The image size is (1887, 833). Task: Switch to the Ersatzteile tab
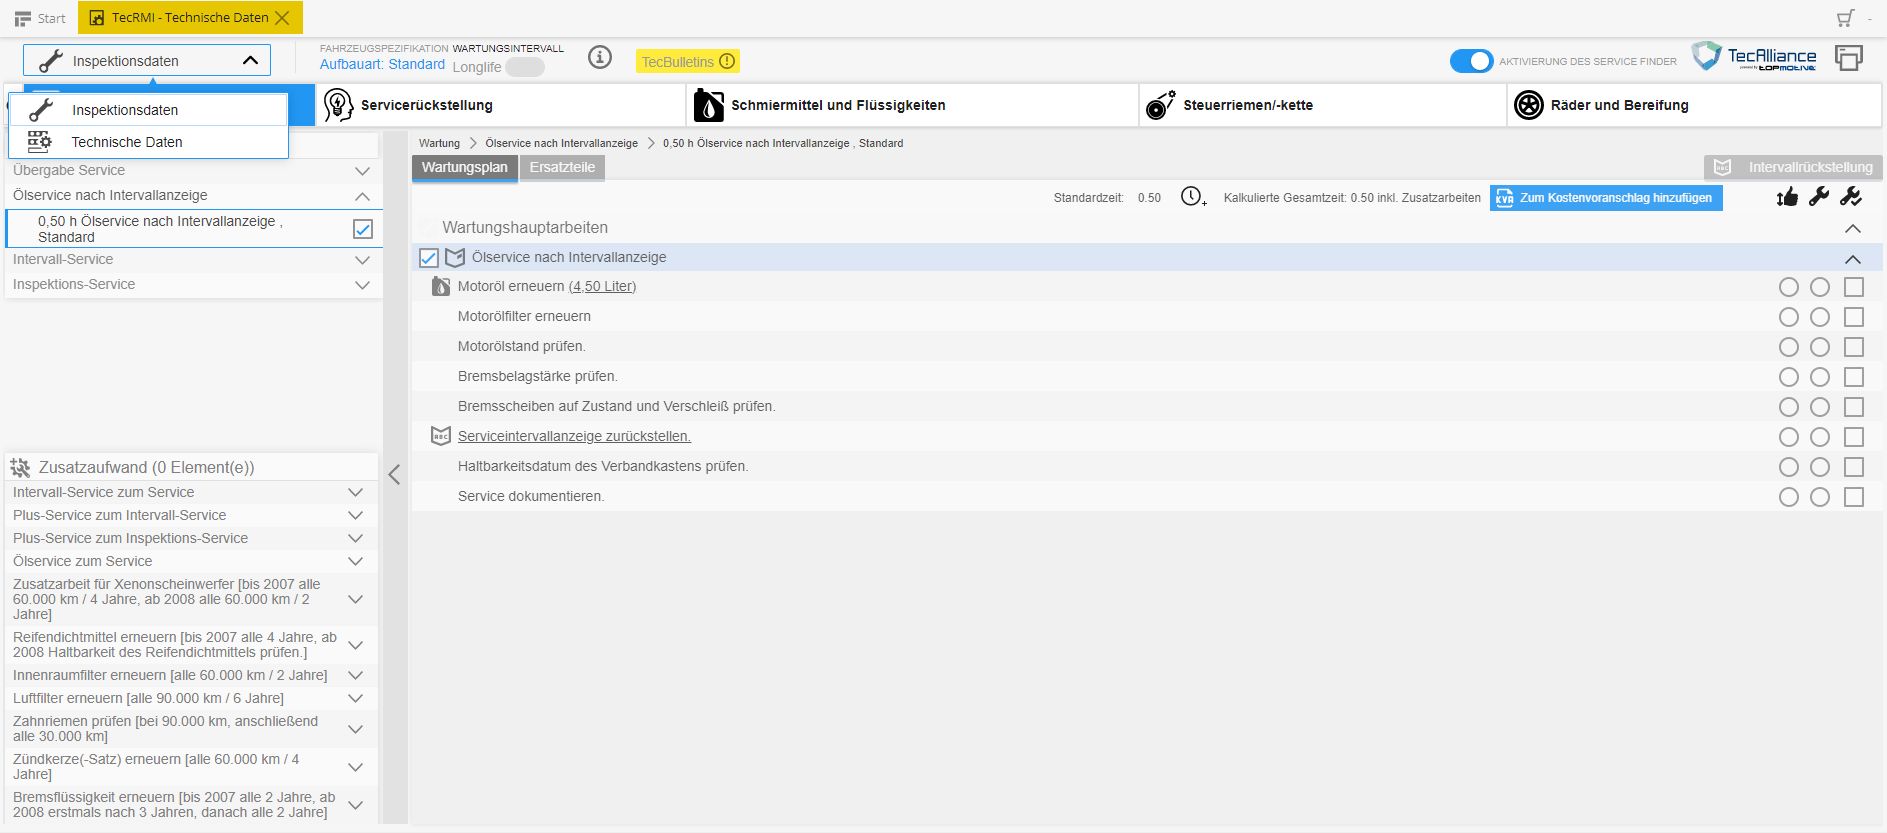click(x=562, y=167)
